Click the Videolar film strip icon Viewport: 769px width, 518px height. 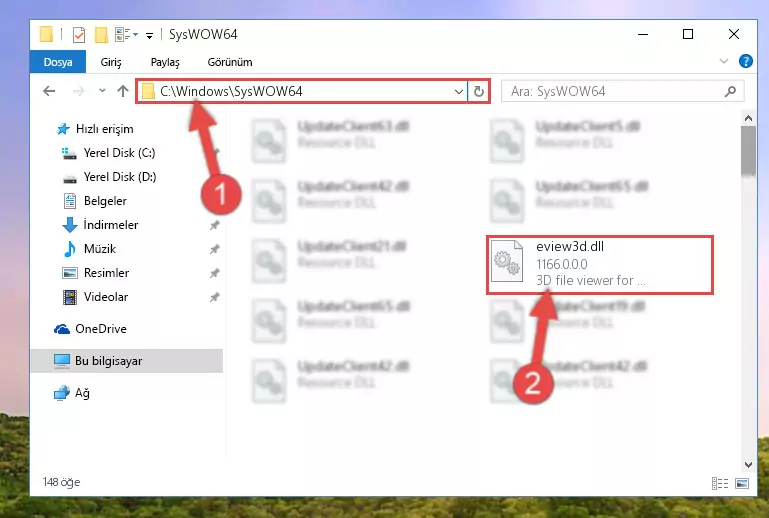coord(70,297)
